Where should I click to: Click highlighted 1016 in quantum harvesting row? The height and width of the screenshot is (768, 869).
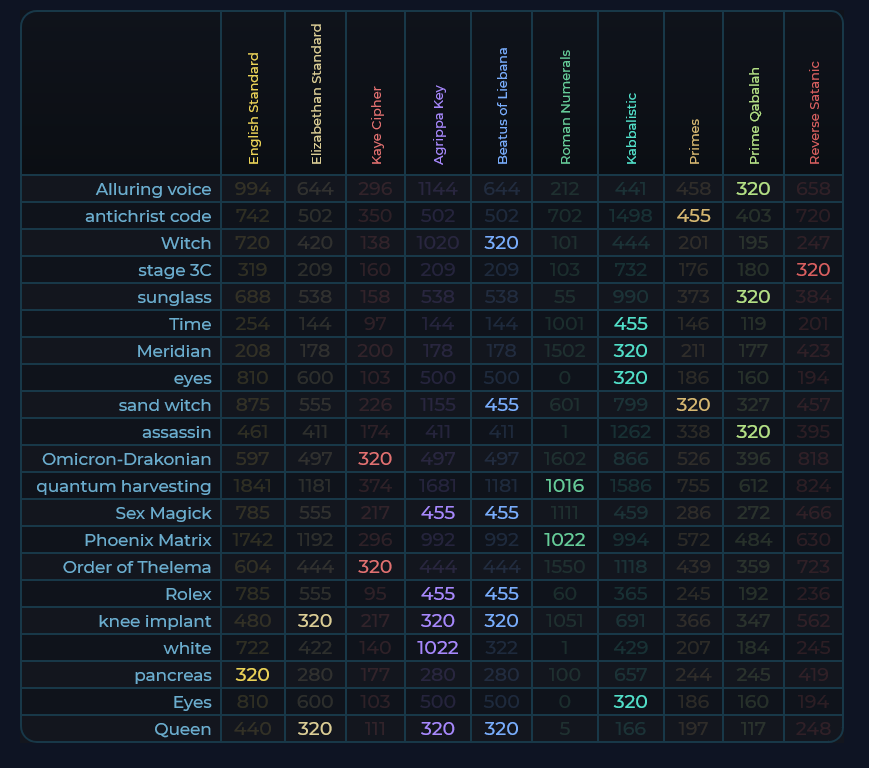click(564, 486)
